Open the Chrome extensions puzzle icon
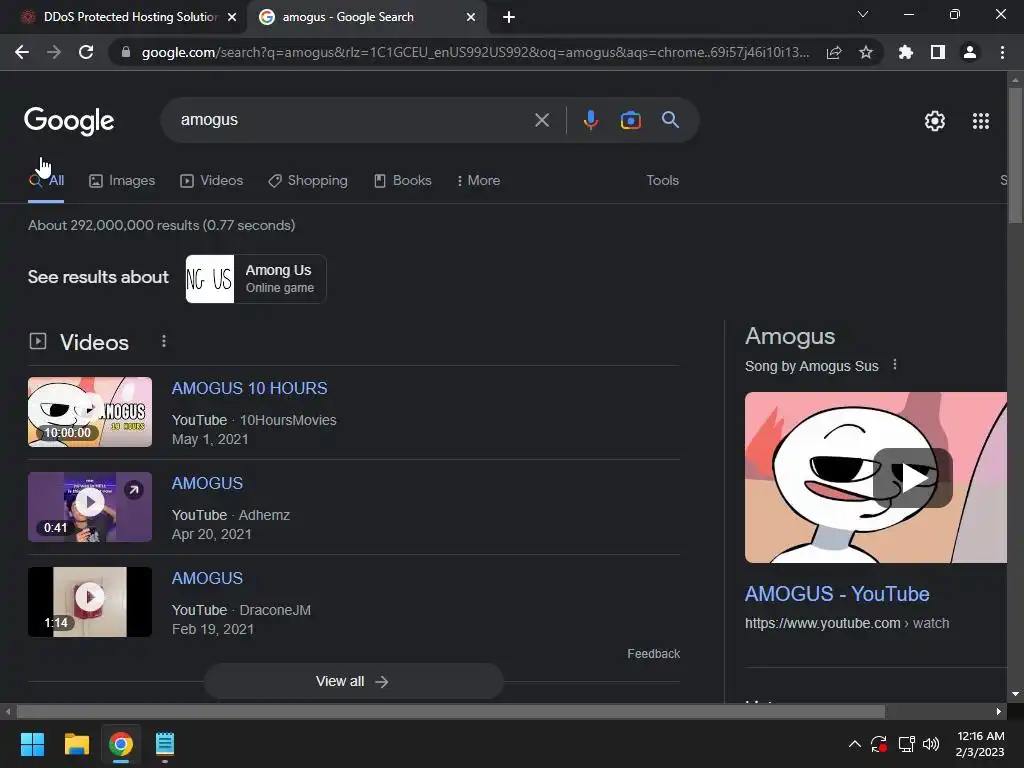 906,52
